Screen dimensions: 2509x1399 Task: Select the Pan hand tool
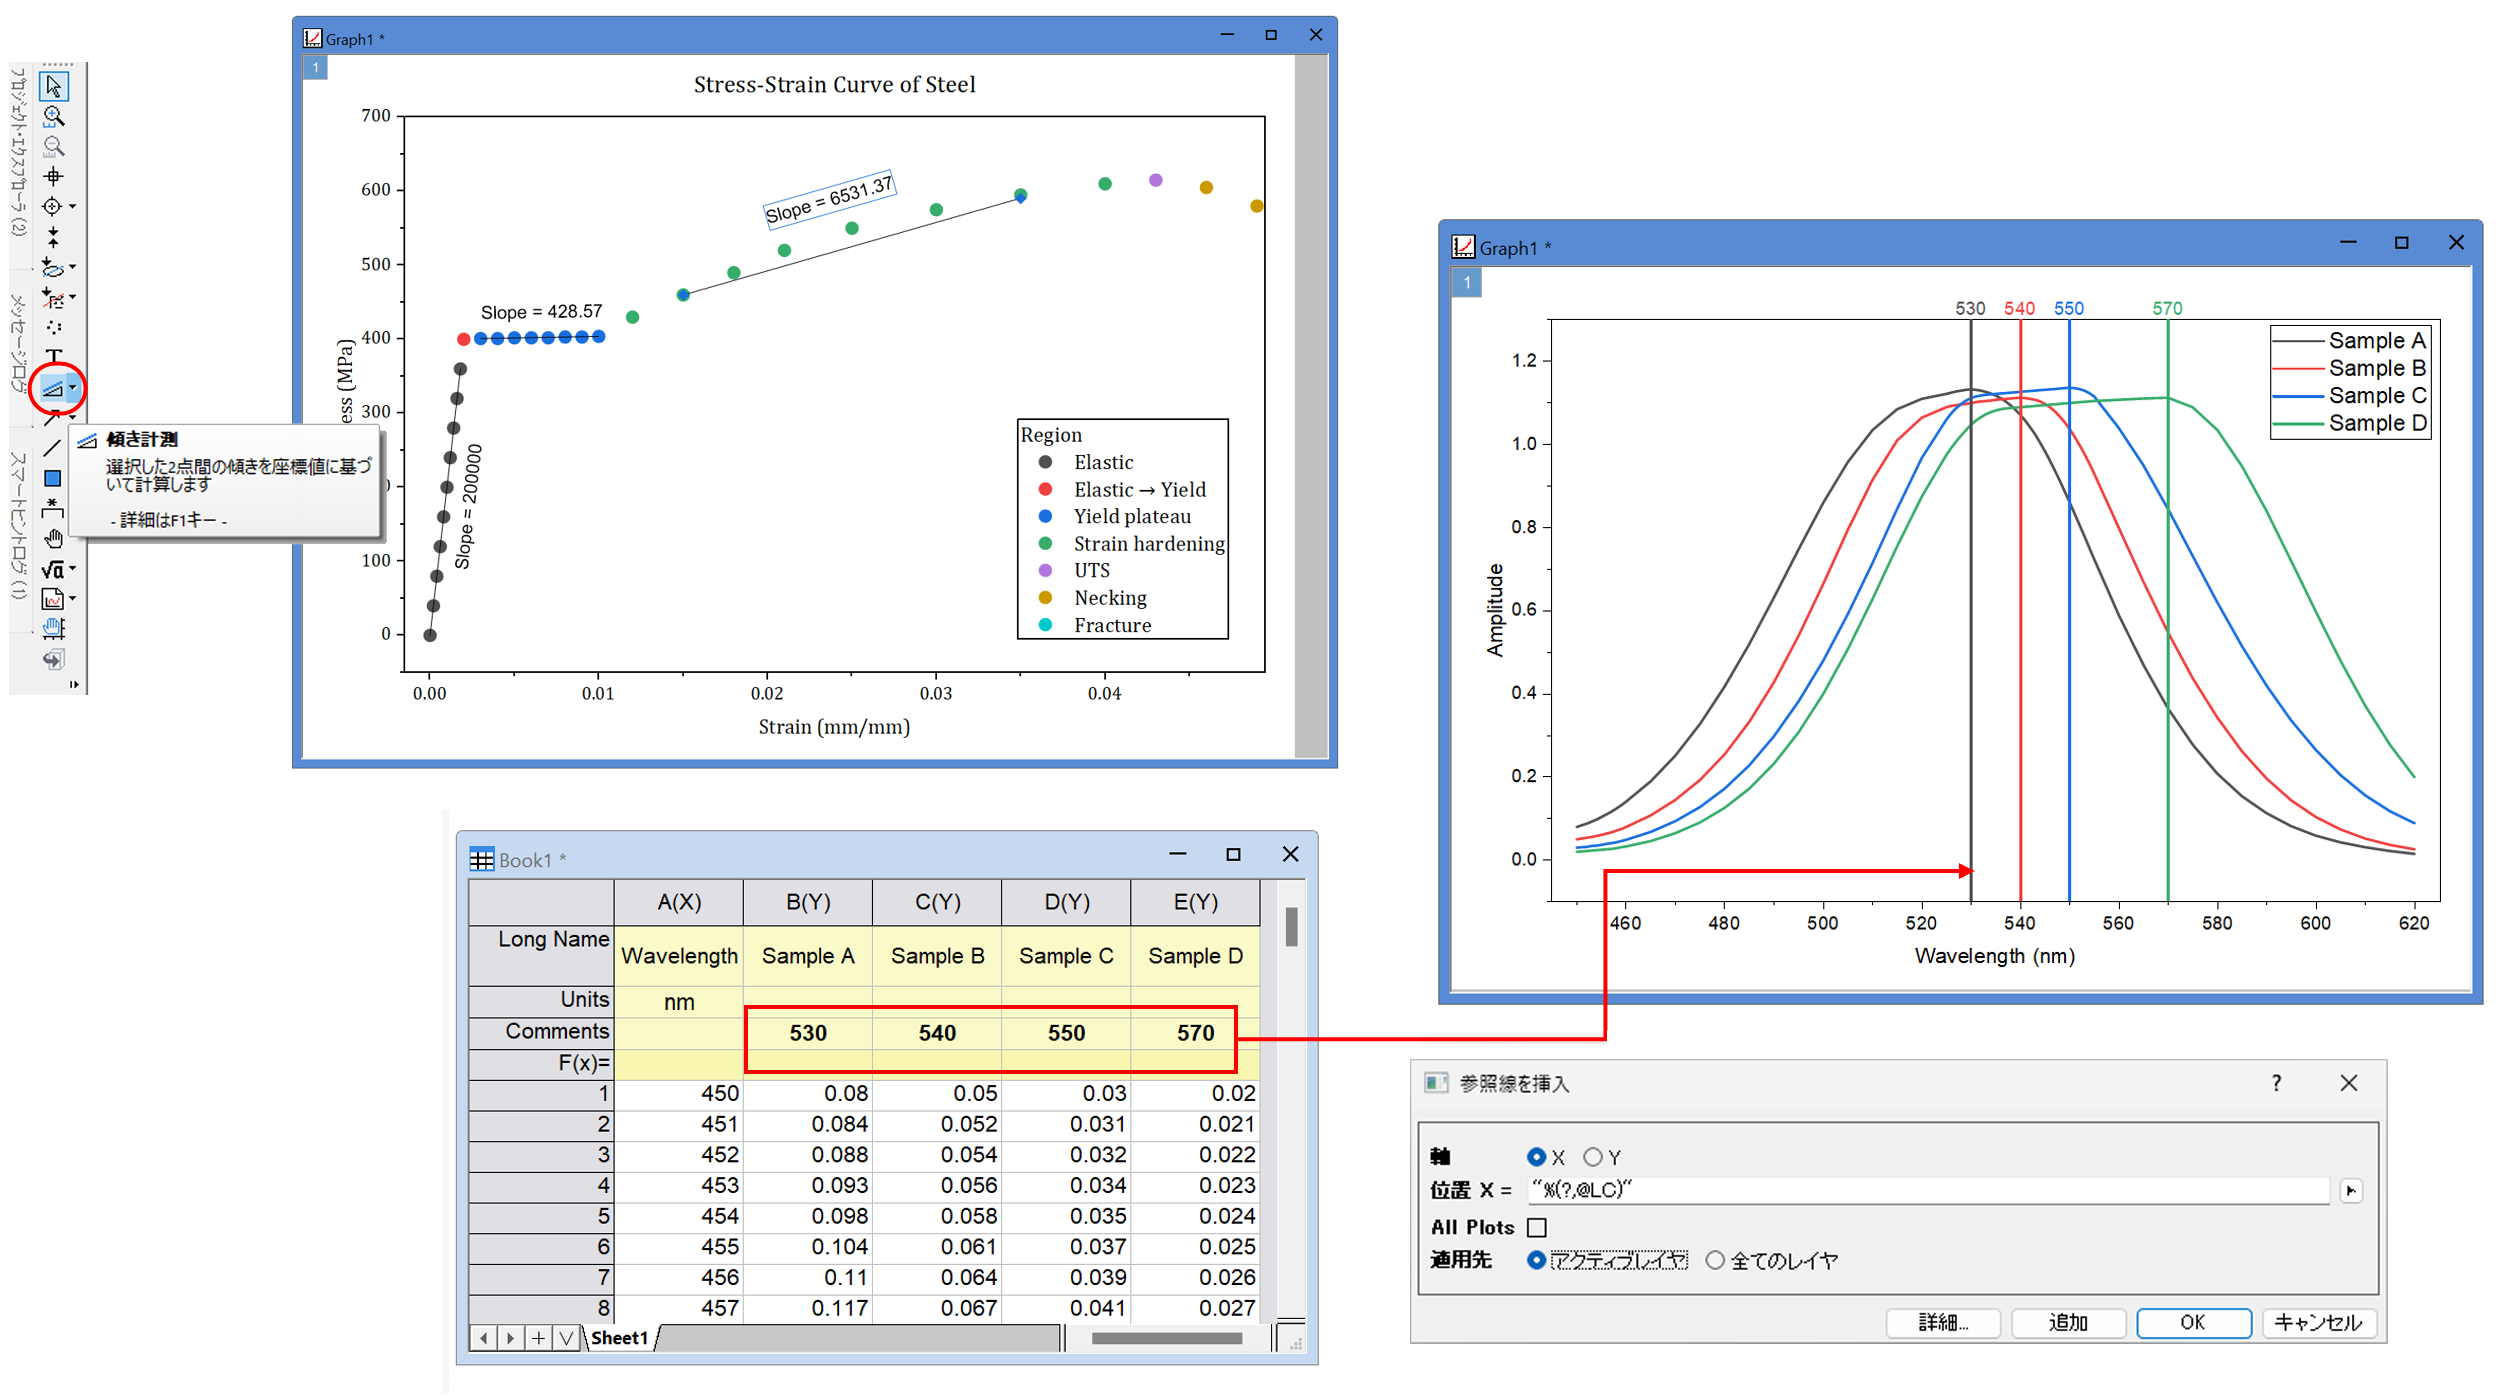tap(53, 539)
